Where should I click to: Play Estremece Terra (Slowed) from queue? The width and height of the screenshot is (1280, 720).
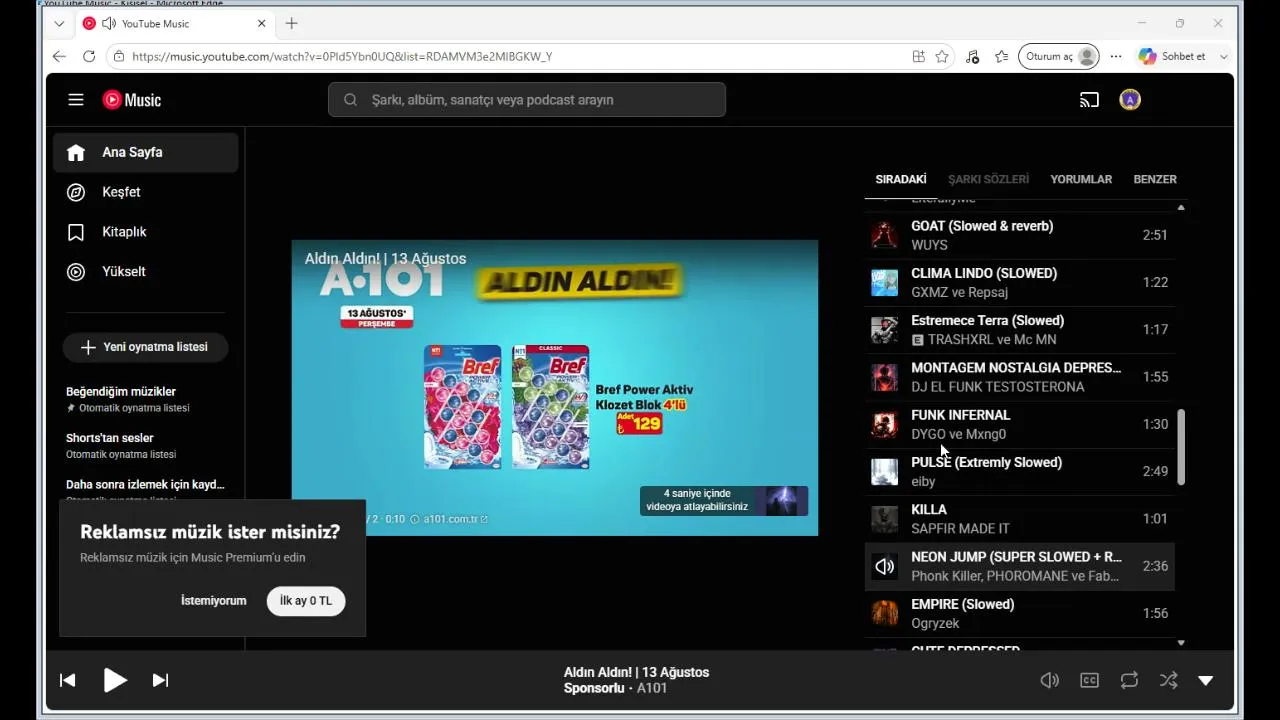tap(1020, 329)
